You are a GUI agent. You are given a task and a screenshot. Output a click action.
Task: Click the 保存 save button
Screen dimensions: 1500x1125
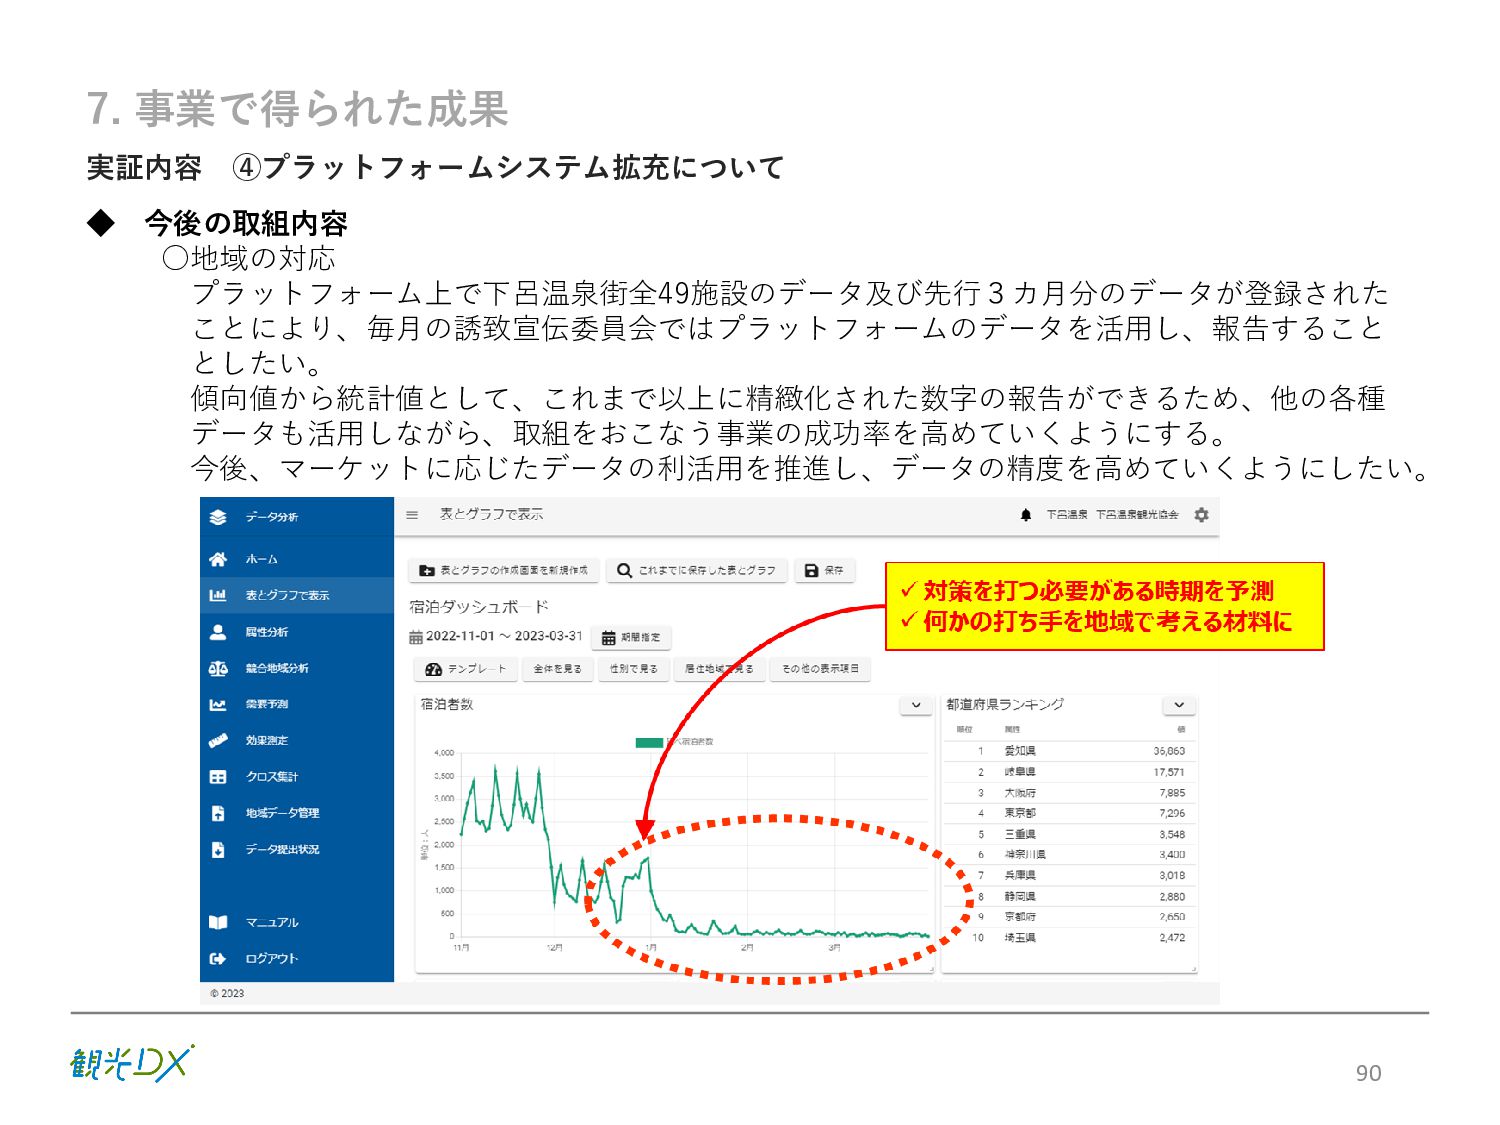pyautogui.click(x=825, y=570)
